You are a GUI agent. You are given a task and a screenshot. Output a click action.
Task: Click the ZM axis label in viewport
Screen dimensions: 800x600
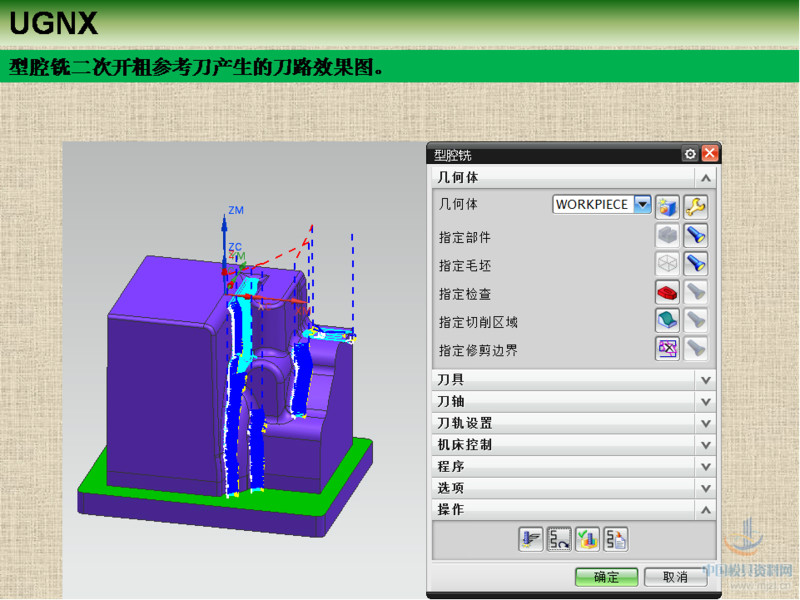point(236,210)
